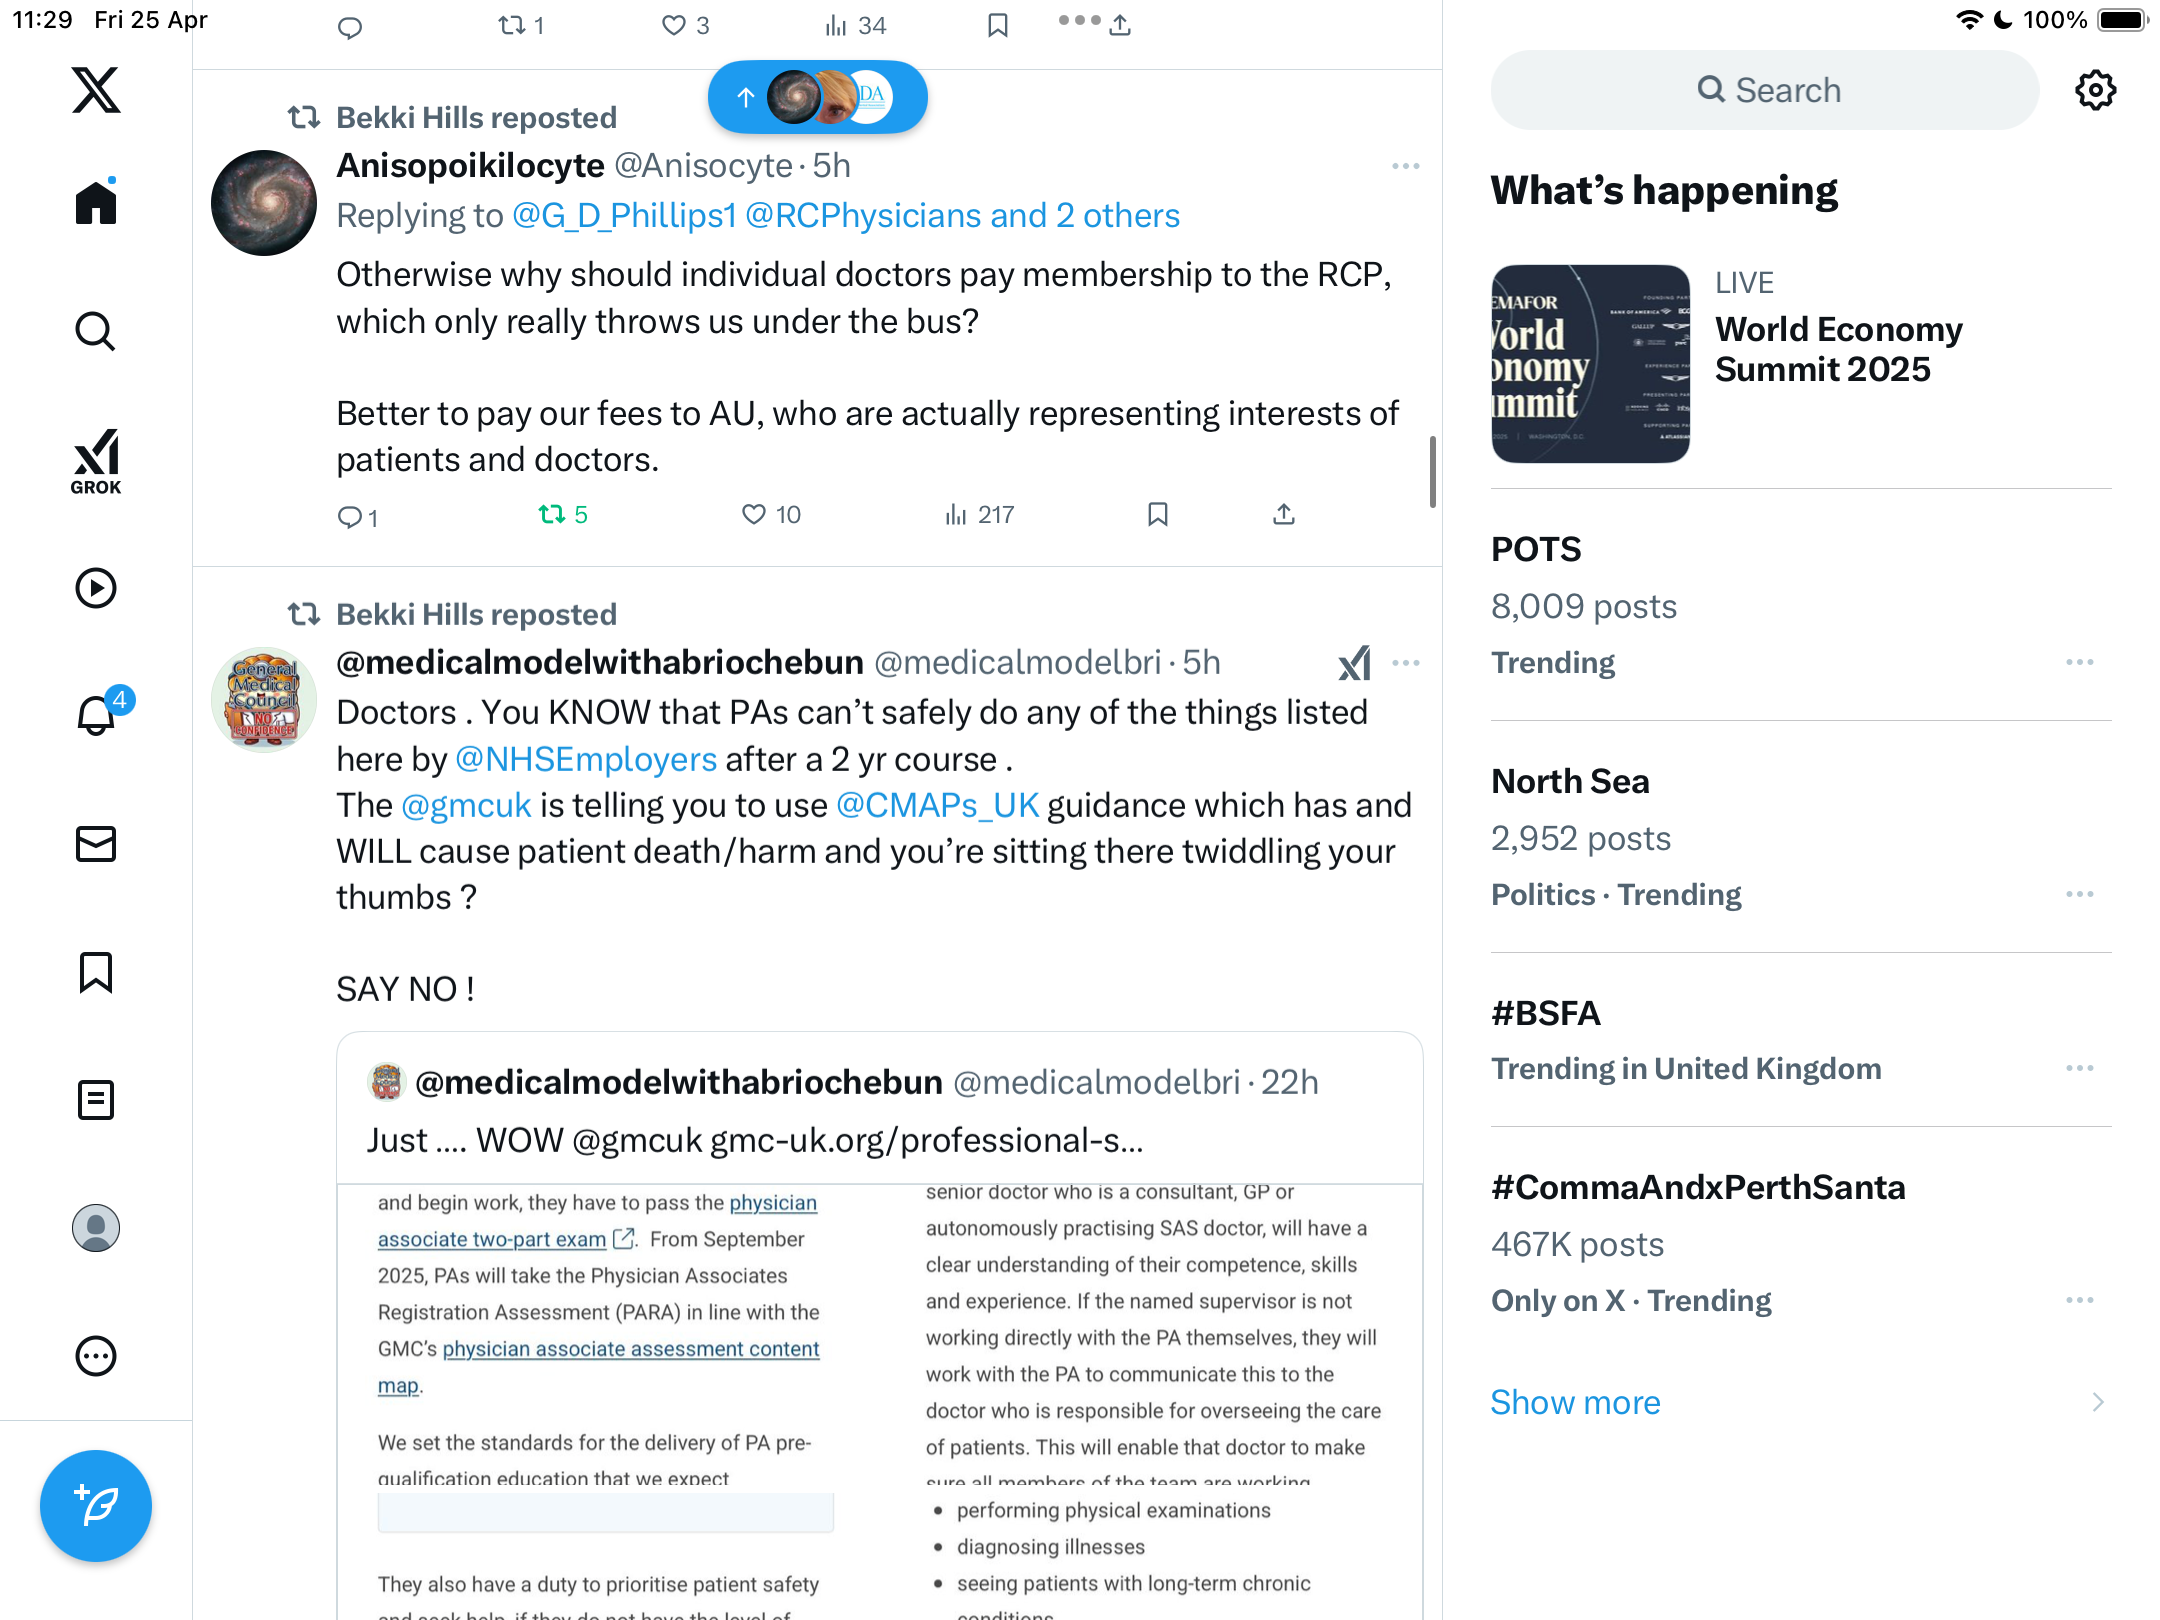2160x1620 pixels.
Task: Open search settings gear
Action: pyautogui.click(x=2095, y=90)
